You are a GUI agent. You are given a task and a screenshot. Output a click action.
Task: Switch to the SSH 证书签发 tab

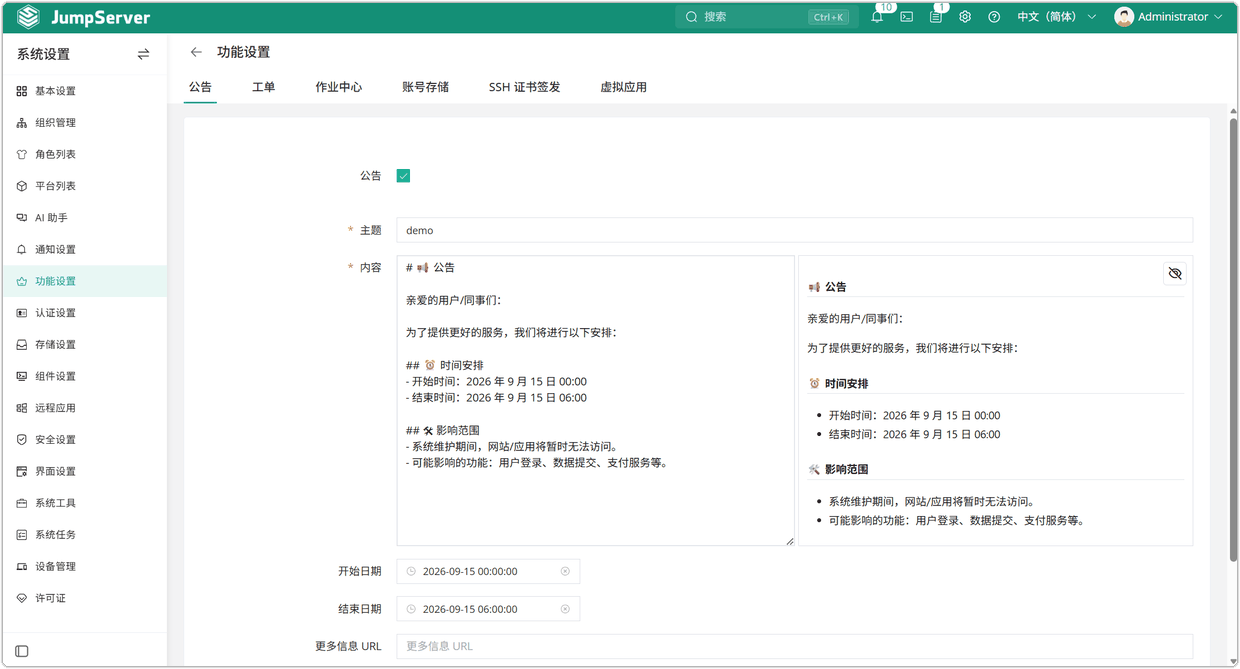[525, 87]
